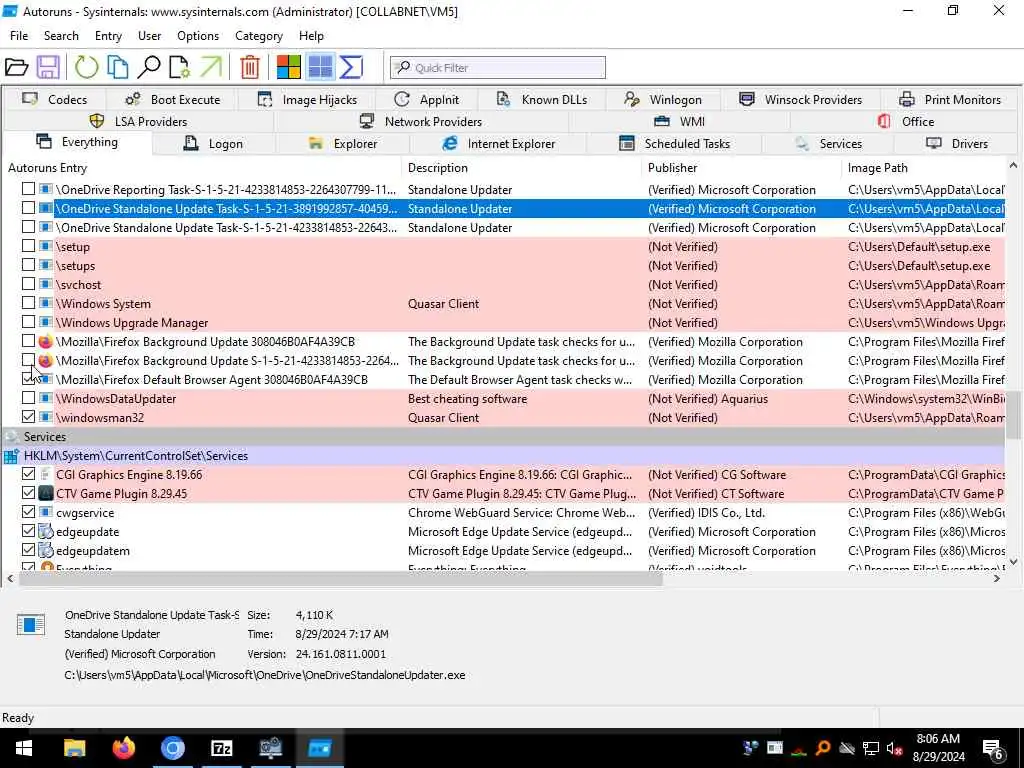Open 7-Zip from the taskbar
Viewport: 1024px width, 768px height.
221,748
